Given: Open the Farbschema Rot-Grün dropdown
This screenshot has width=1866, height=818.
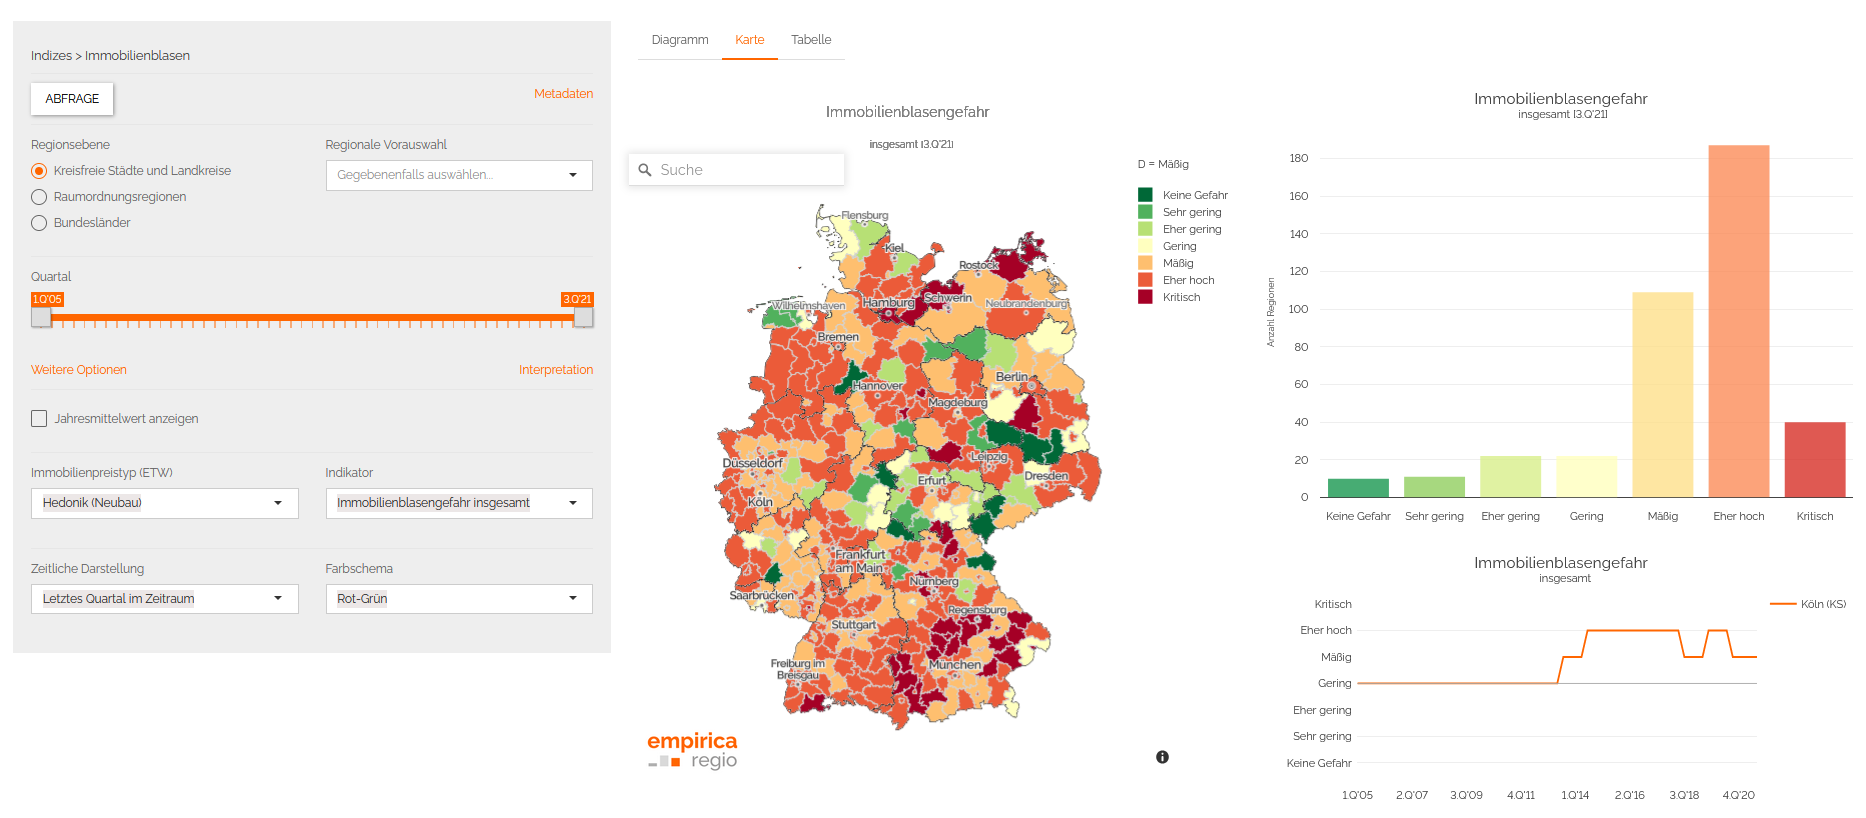Looking at the screenshot, I should tap(459, 599).
